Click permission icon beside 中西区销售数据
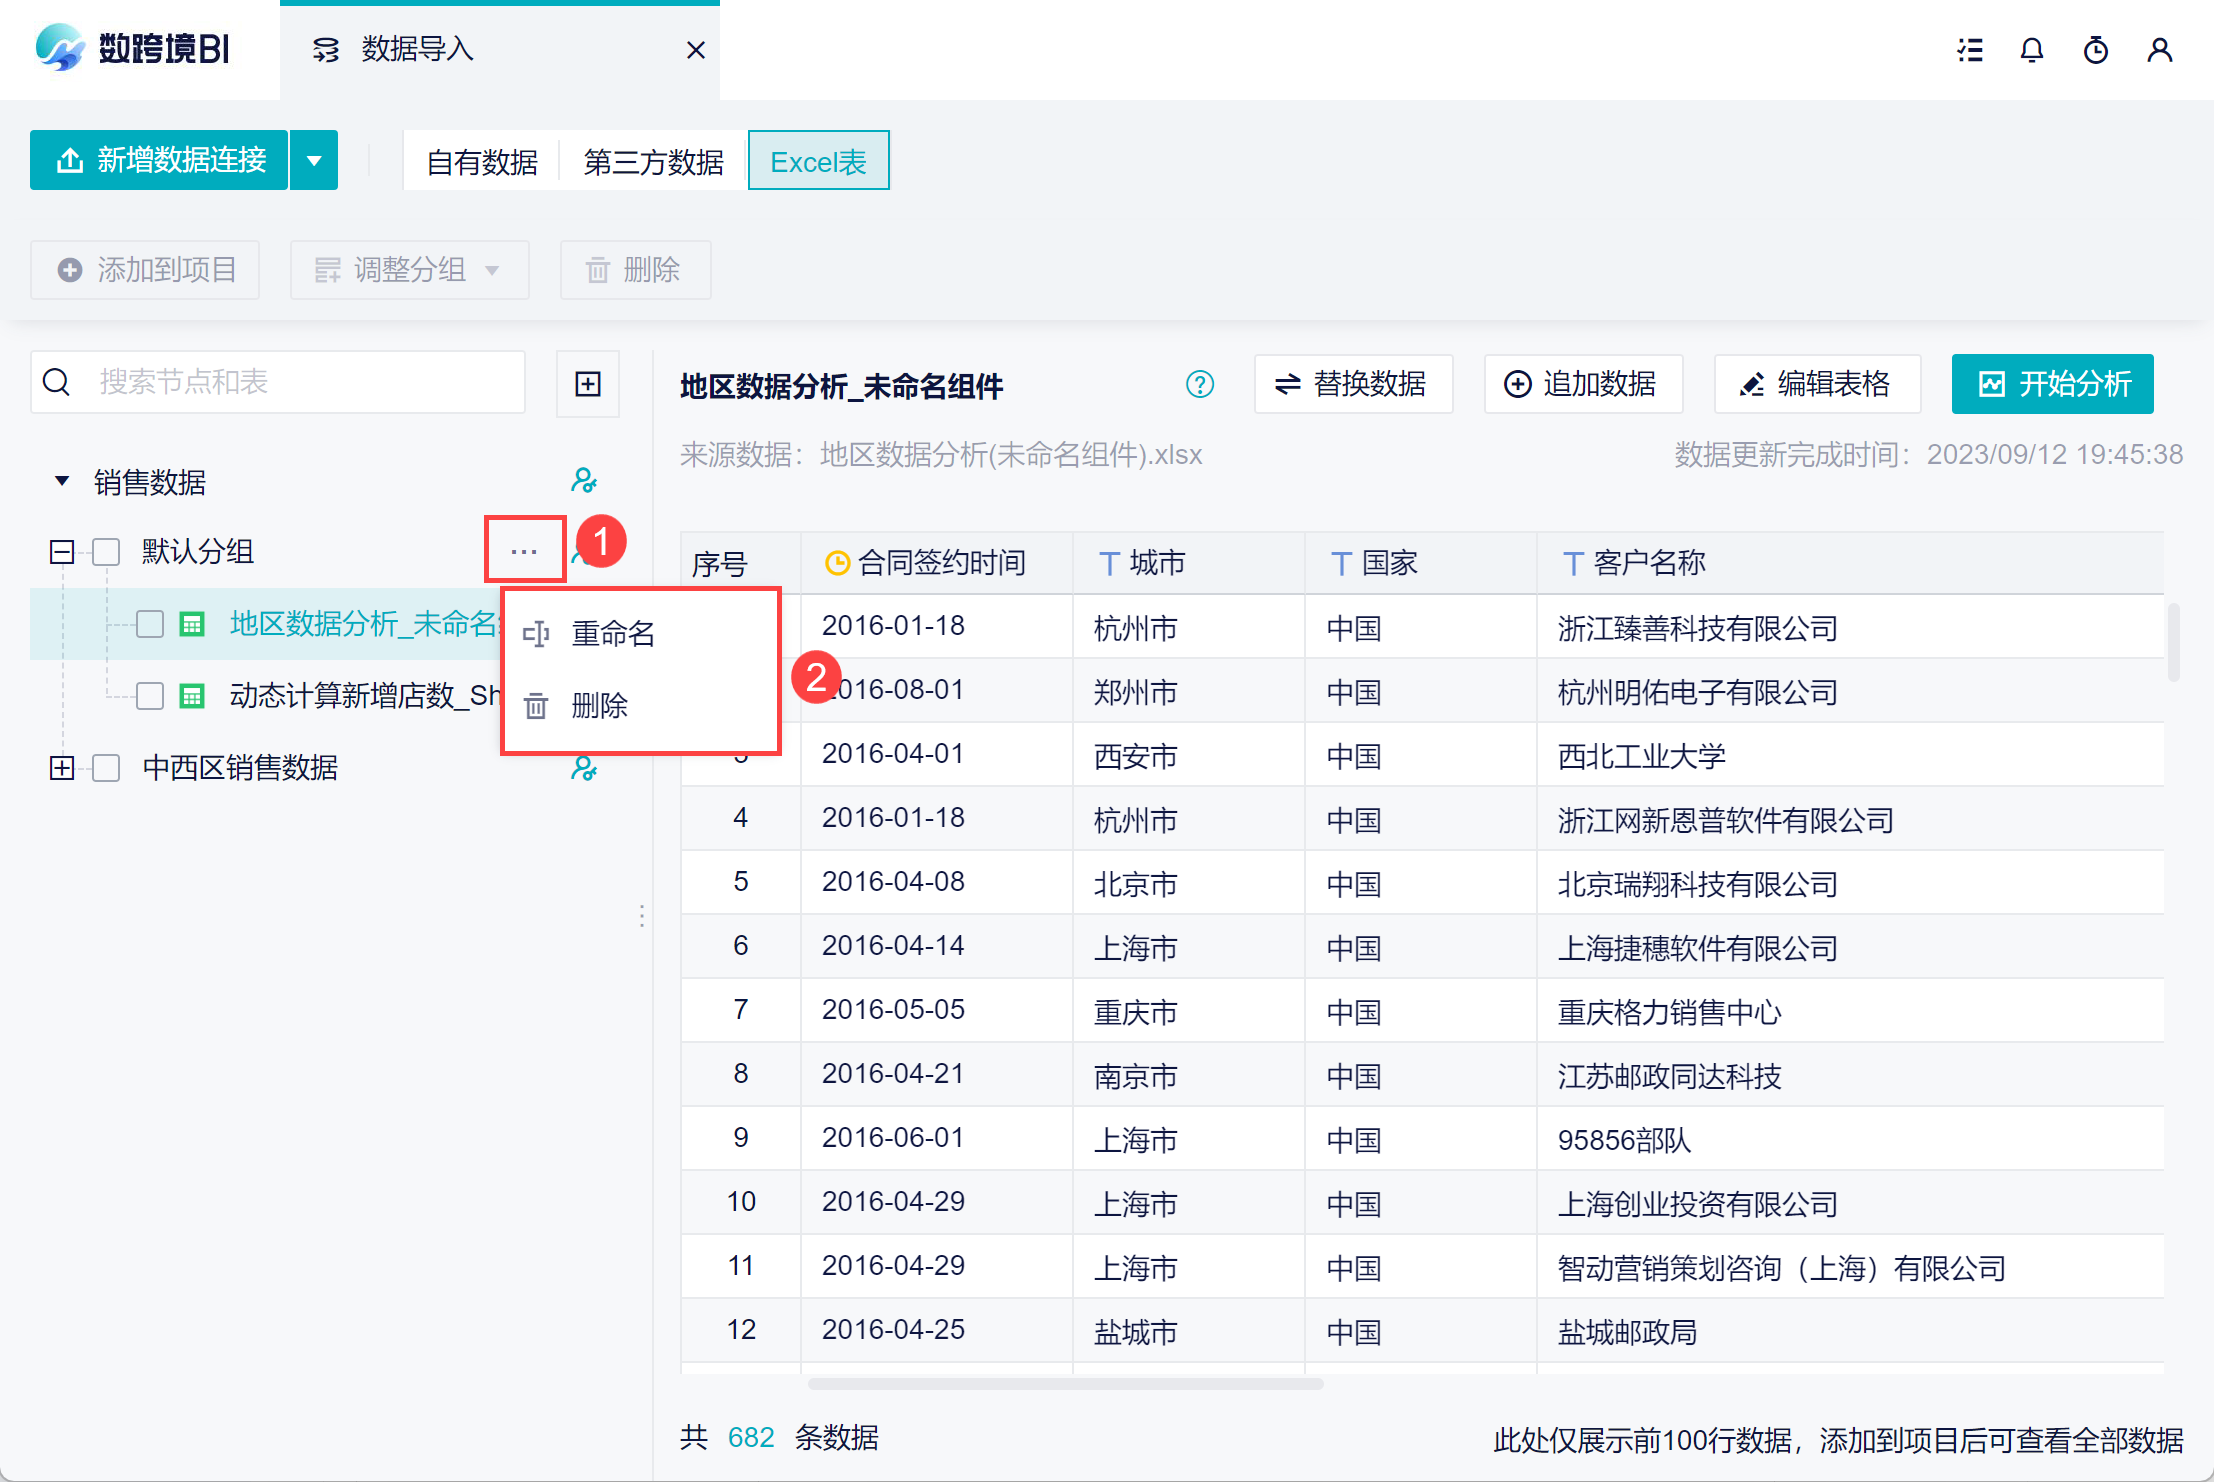The image size is (2214, 1482). click(583, 768)
